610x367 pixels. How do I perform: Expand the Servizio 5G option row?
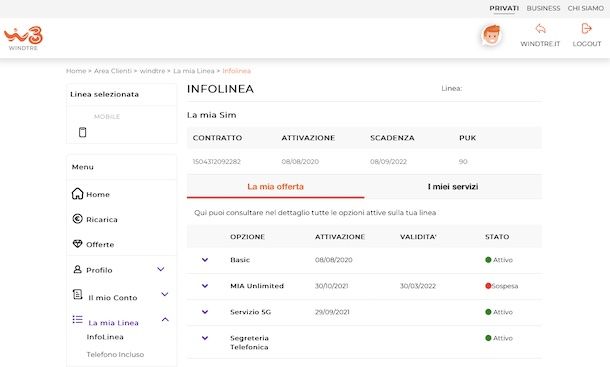(x=205, y=312)
